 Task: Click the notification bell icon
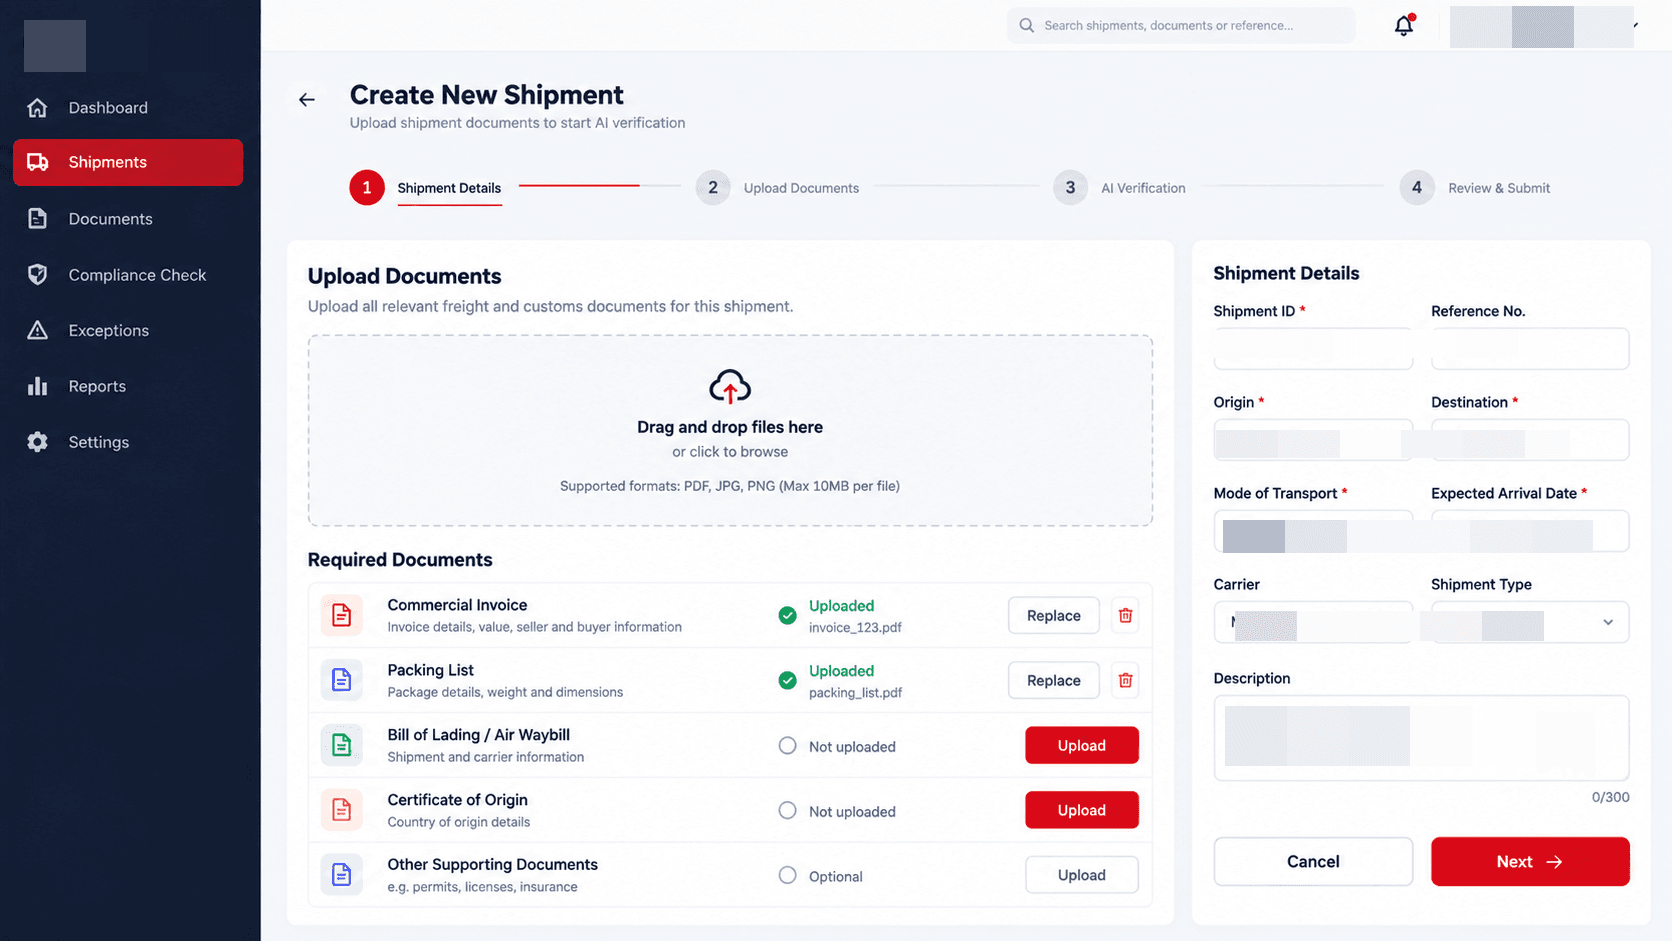point(1404,26)
